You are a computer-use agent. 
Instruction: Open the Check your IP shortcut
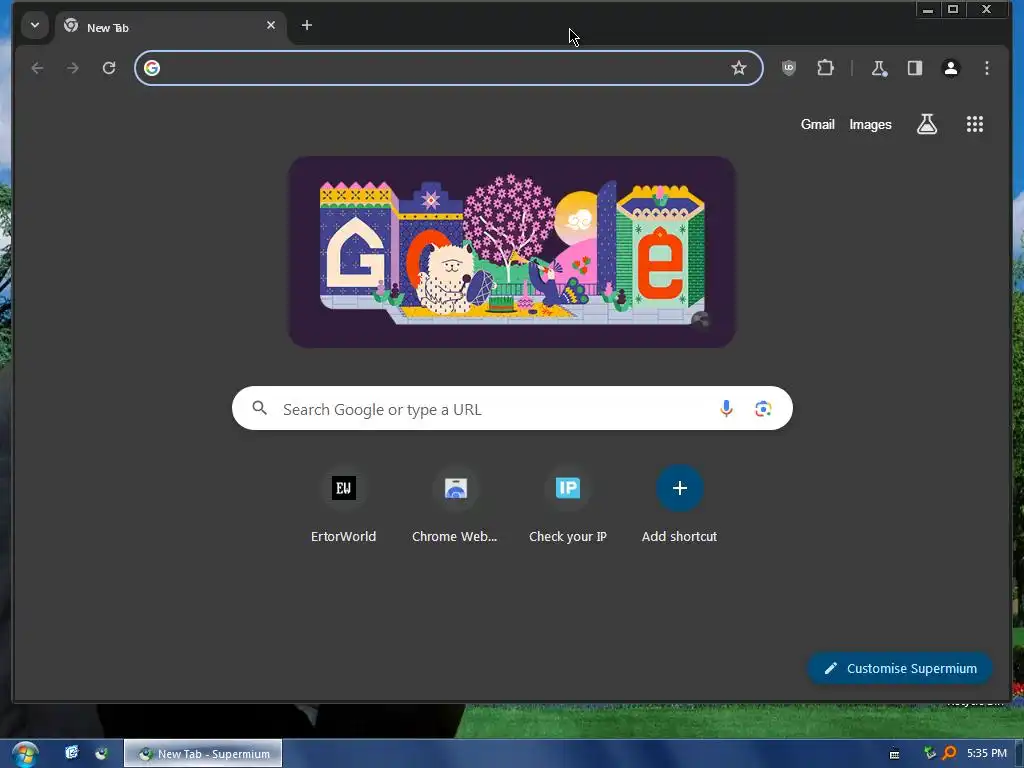pos(568,504)
